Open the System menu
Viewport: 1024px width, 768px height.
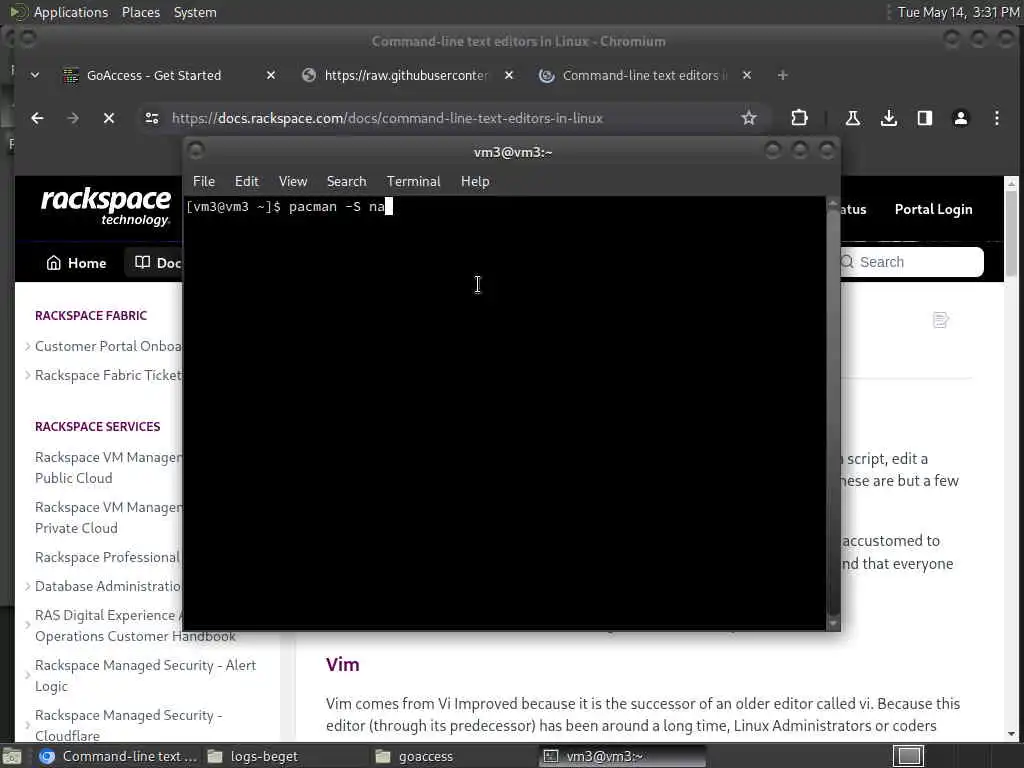[195, 12]
